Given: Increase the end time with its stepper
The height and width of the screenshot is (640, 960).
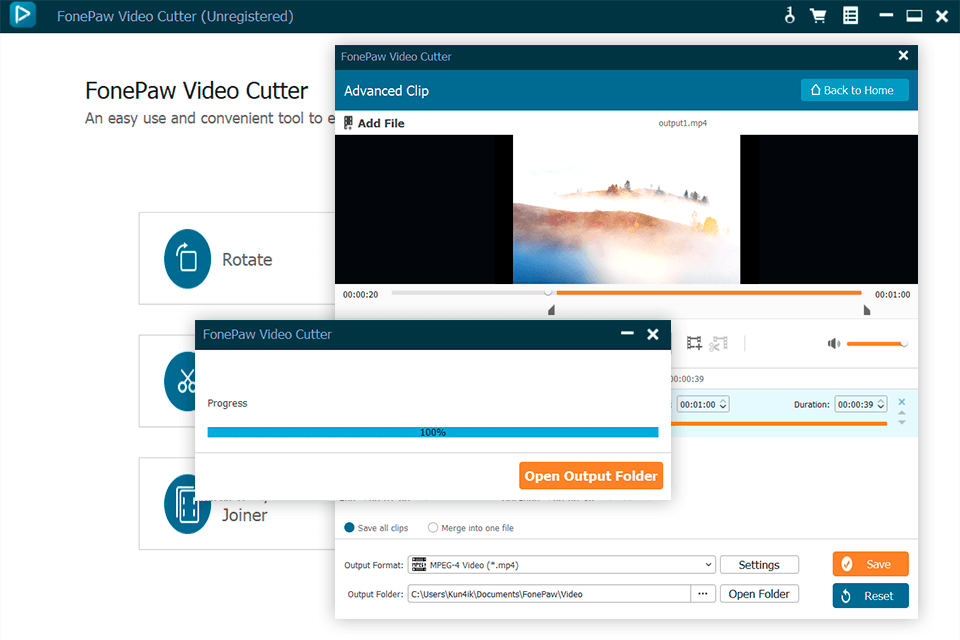Looking at the screenshot, I should click(723, 400).
